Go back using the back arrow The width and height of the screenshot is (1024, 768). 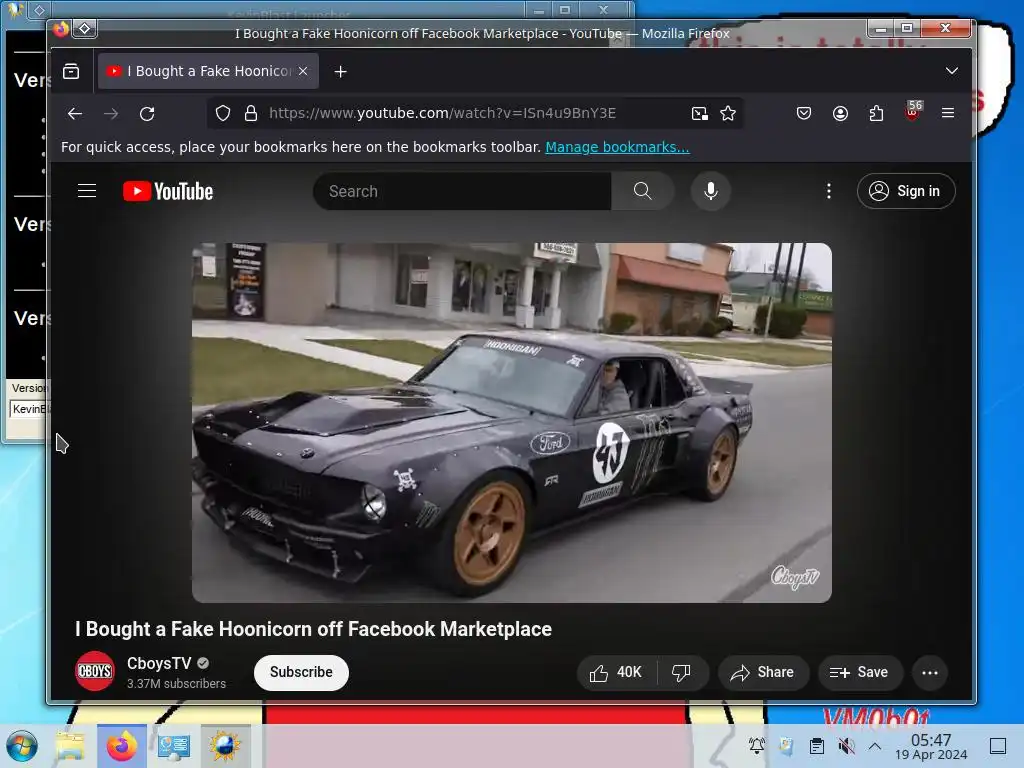(x=75, y=114)
